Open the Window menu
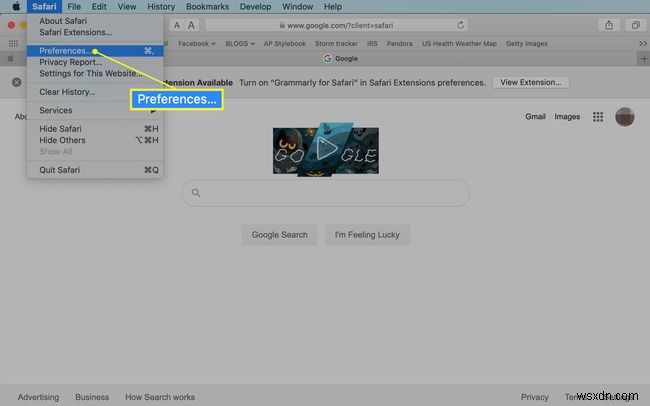The image size is (650, 406). (x=297, y=7)
